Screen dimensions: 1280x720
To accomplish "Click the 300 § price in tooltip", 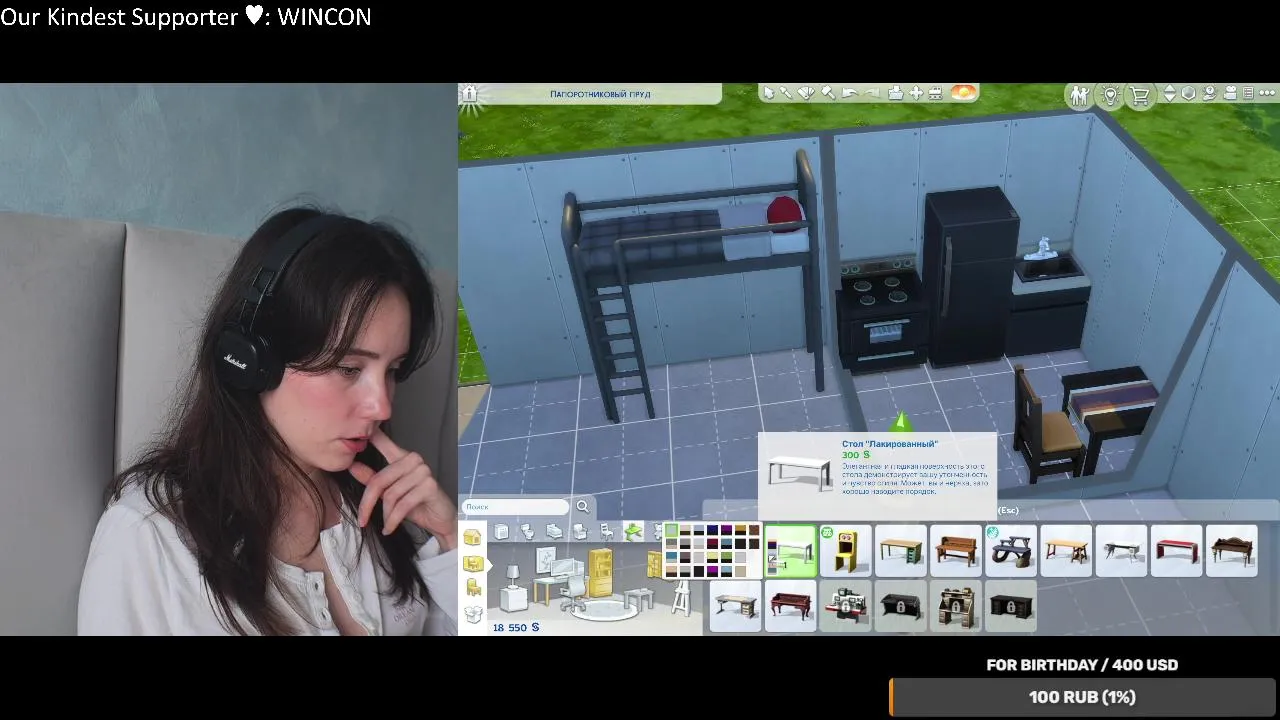I will [x=856, y=455].
